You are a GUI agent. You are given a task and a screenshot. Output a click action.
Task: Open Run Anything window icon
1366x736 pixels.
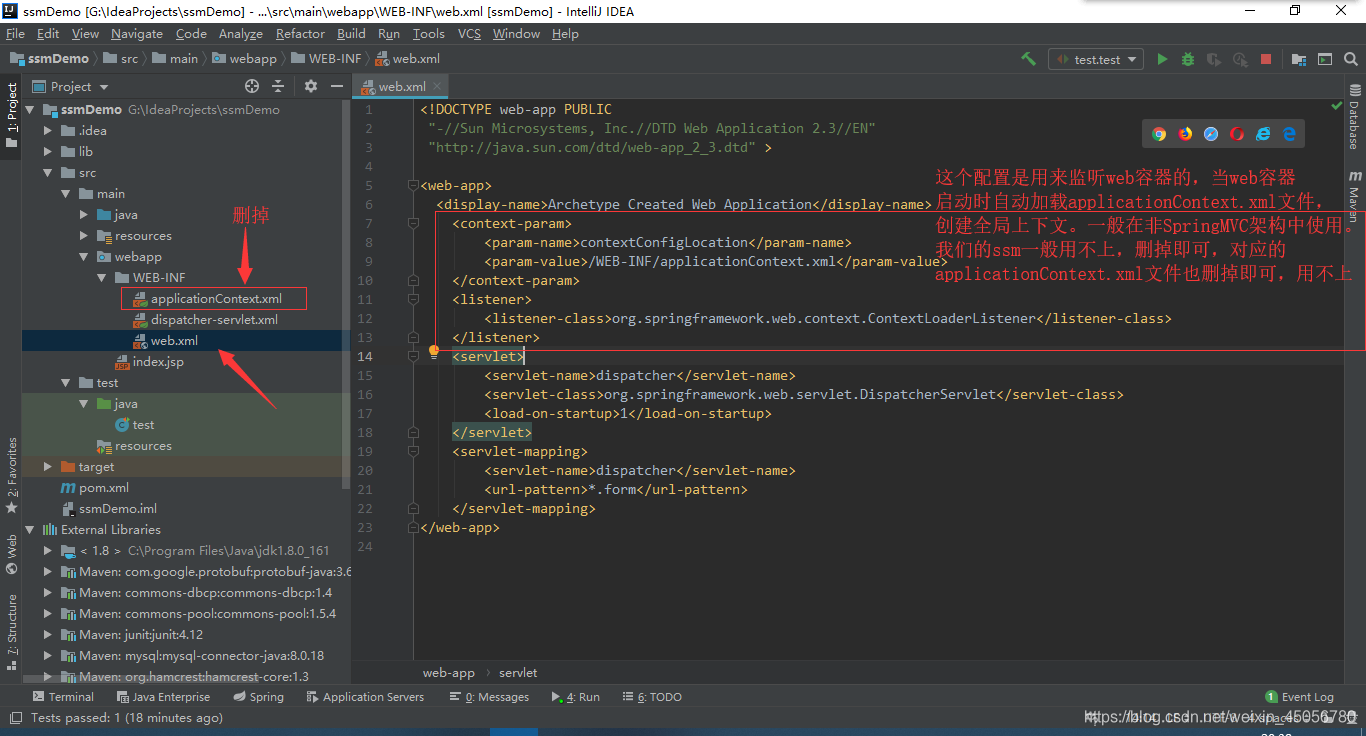click(1325, 59)
